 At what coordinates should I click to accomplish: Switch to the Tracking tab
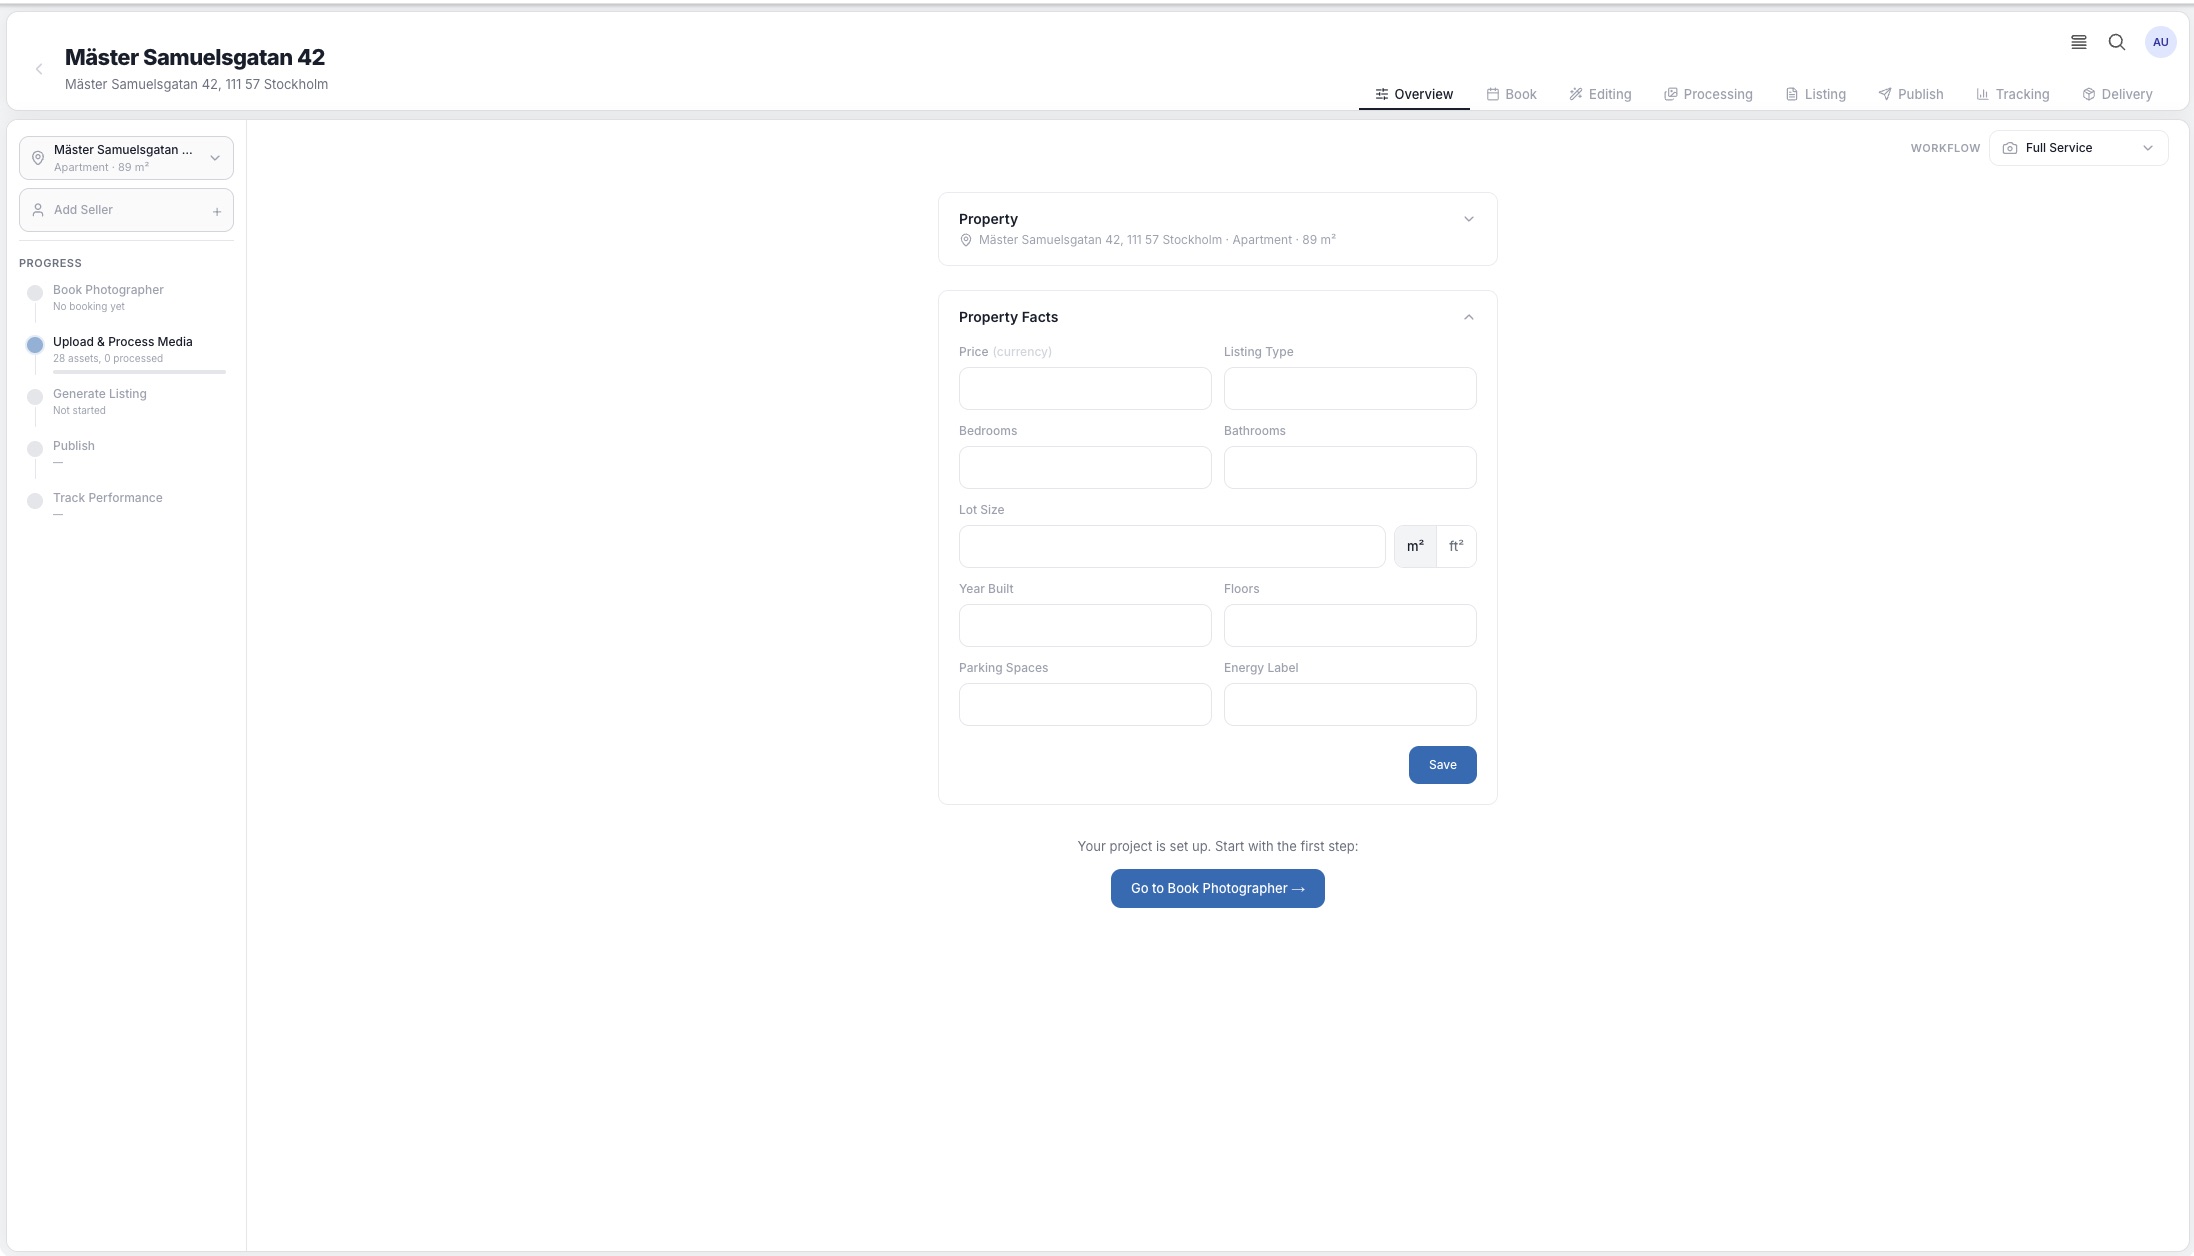tap(2013, 94)
